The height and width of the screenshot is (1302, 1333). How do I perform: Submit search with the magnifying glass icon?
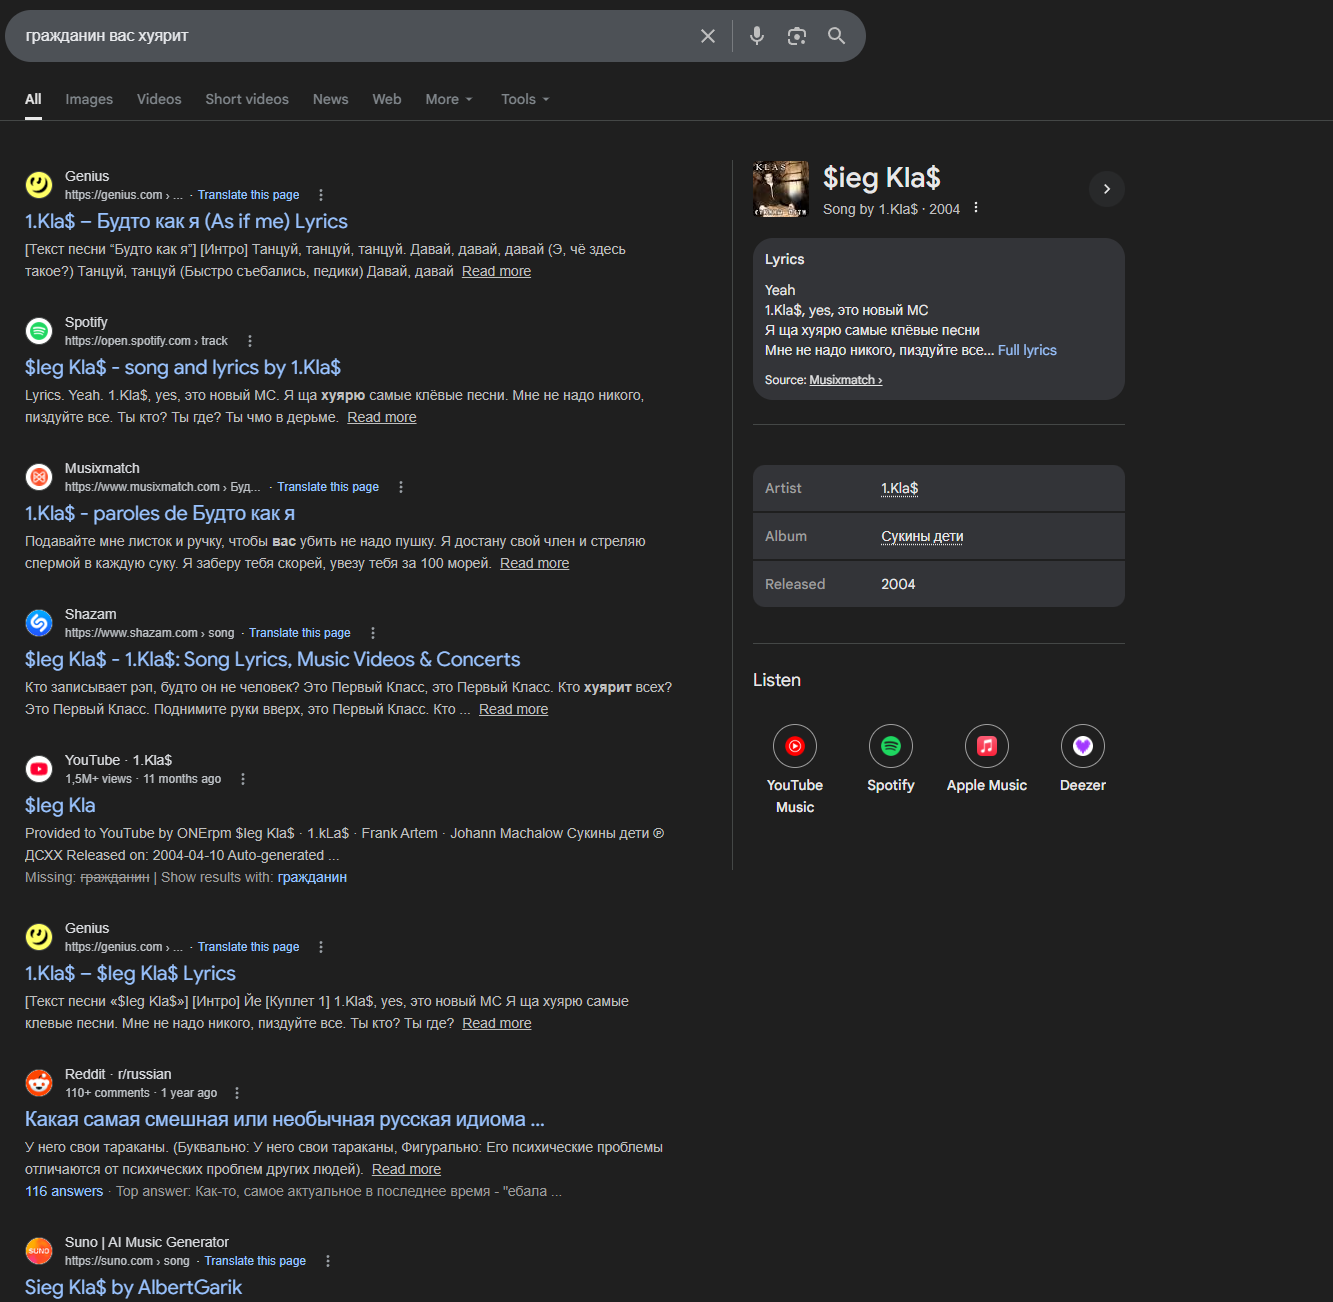(x=837, y=36)
